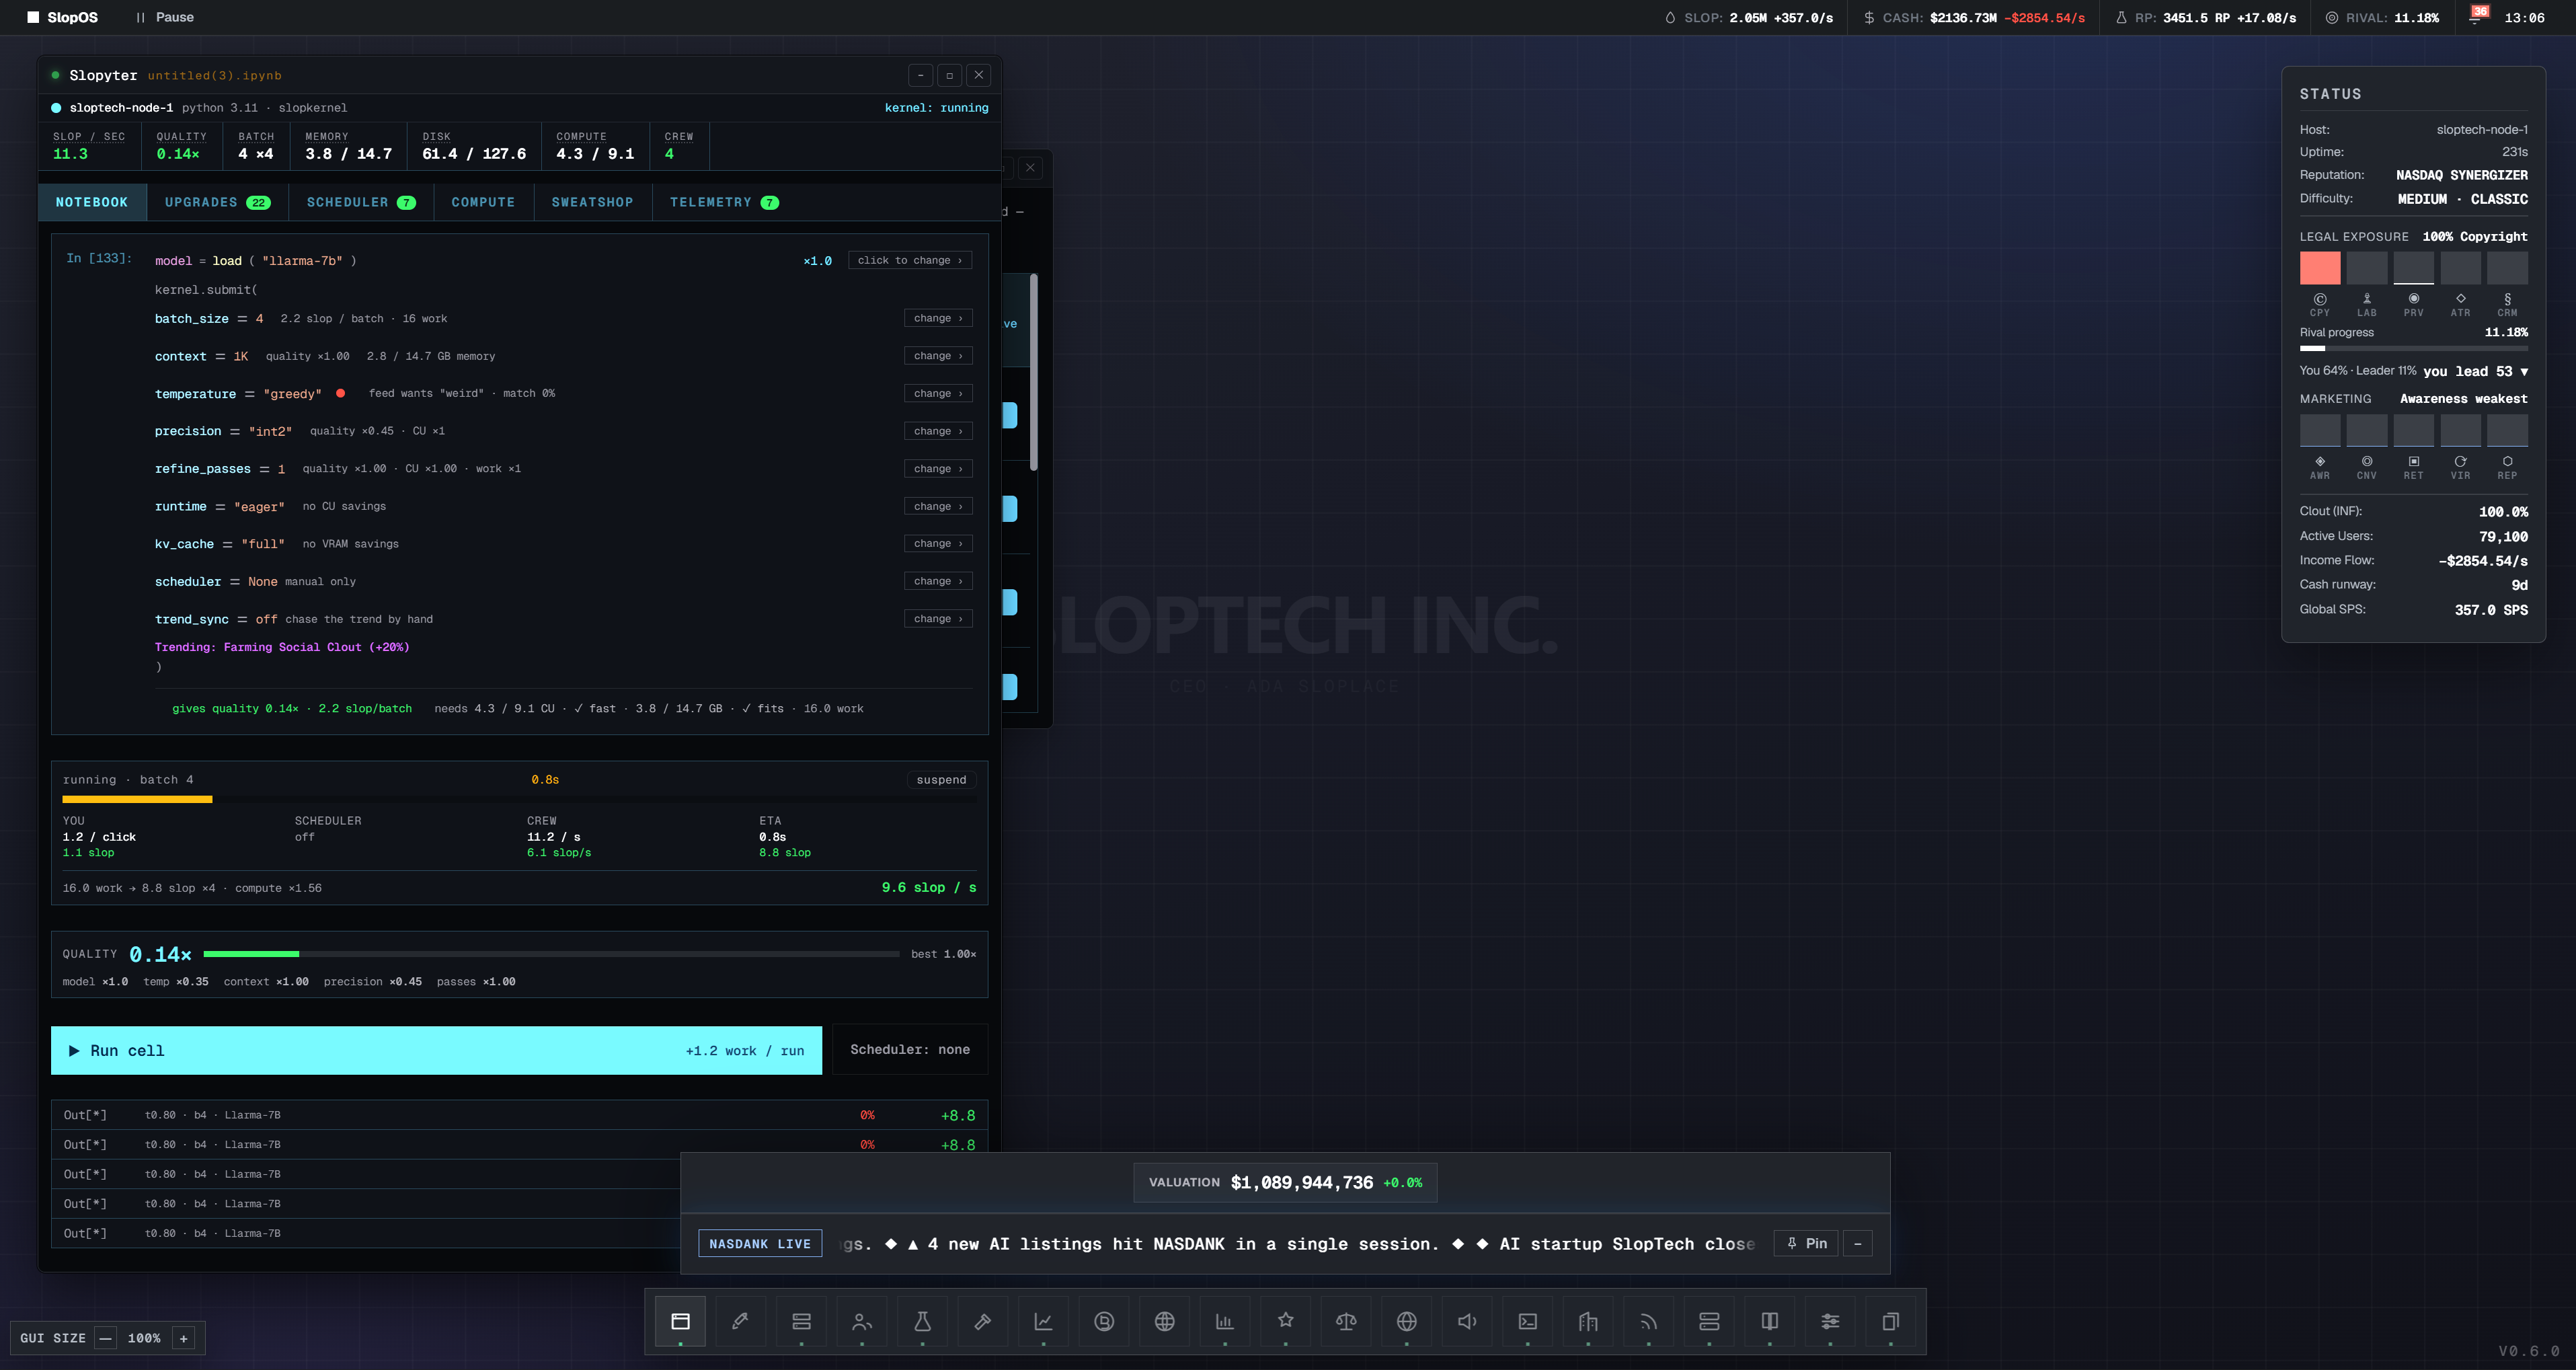2576x1370 pixels.
Task: Collapse the NASDANK ticker with minus button
Action: tap(1857, 1243)
